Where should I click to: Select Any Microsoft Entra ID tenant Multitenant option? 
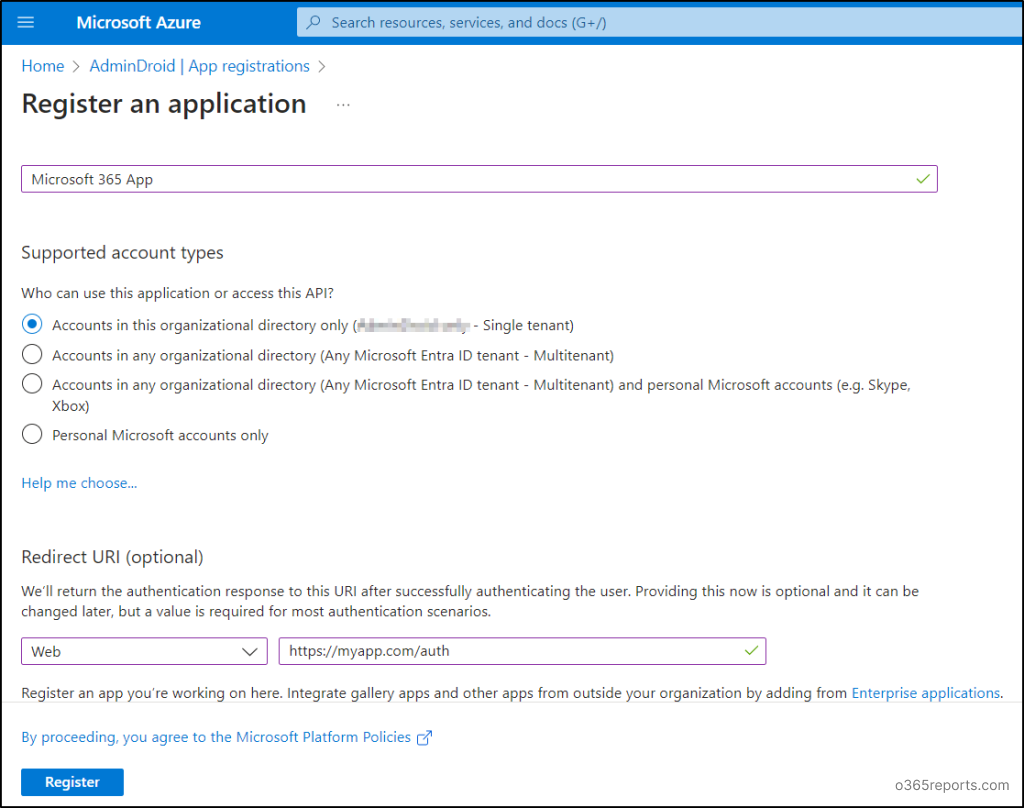coord(32,355)
